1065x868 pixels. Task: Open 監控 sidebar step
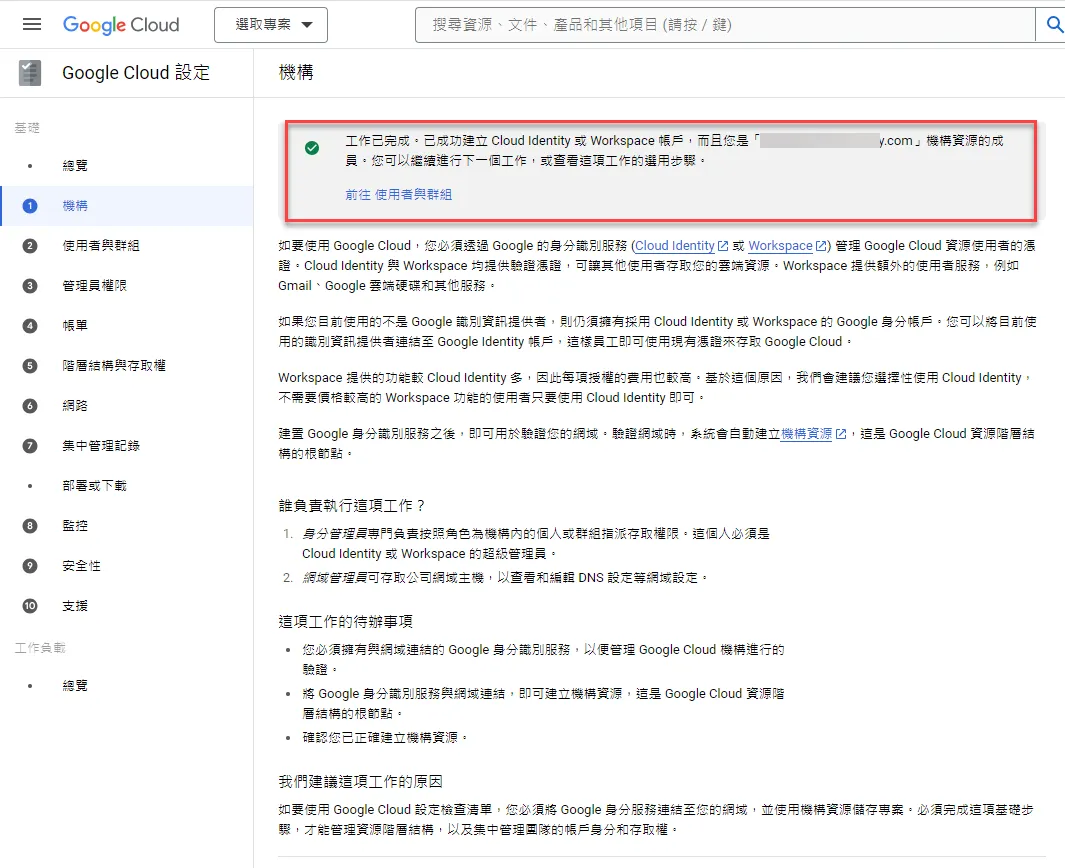[x=75, y=526]
